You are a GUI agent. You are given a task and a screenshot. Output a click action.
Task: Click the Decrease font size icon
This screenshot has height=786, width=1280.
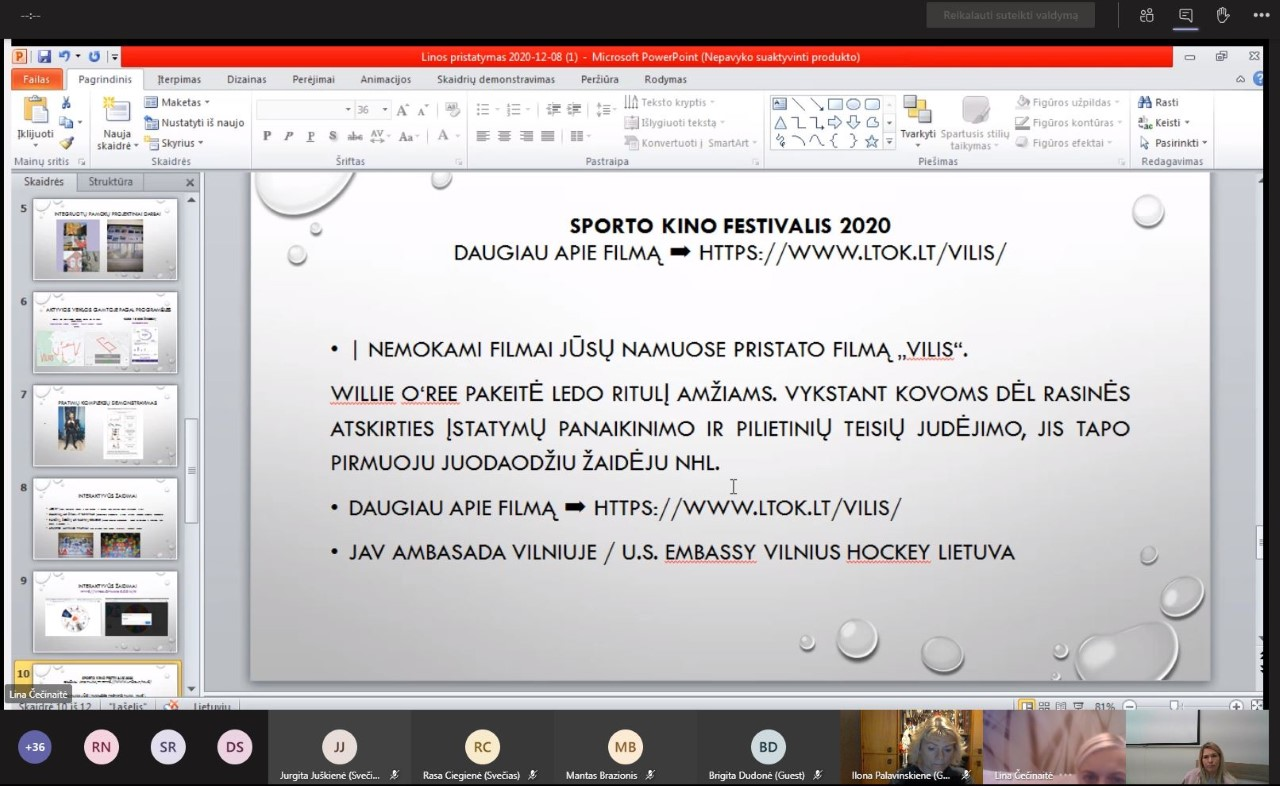423,110
